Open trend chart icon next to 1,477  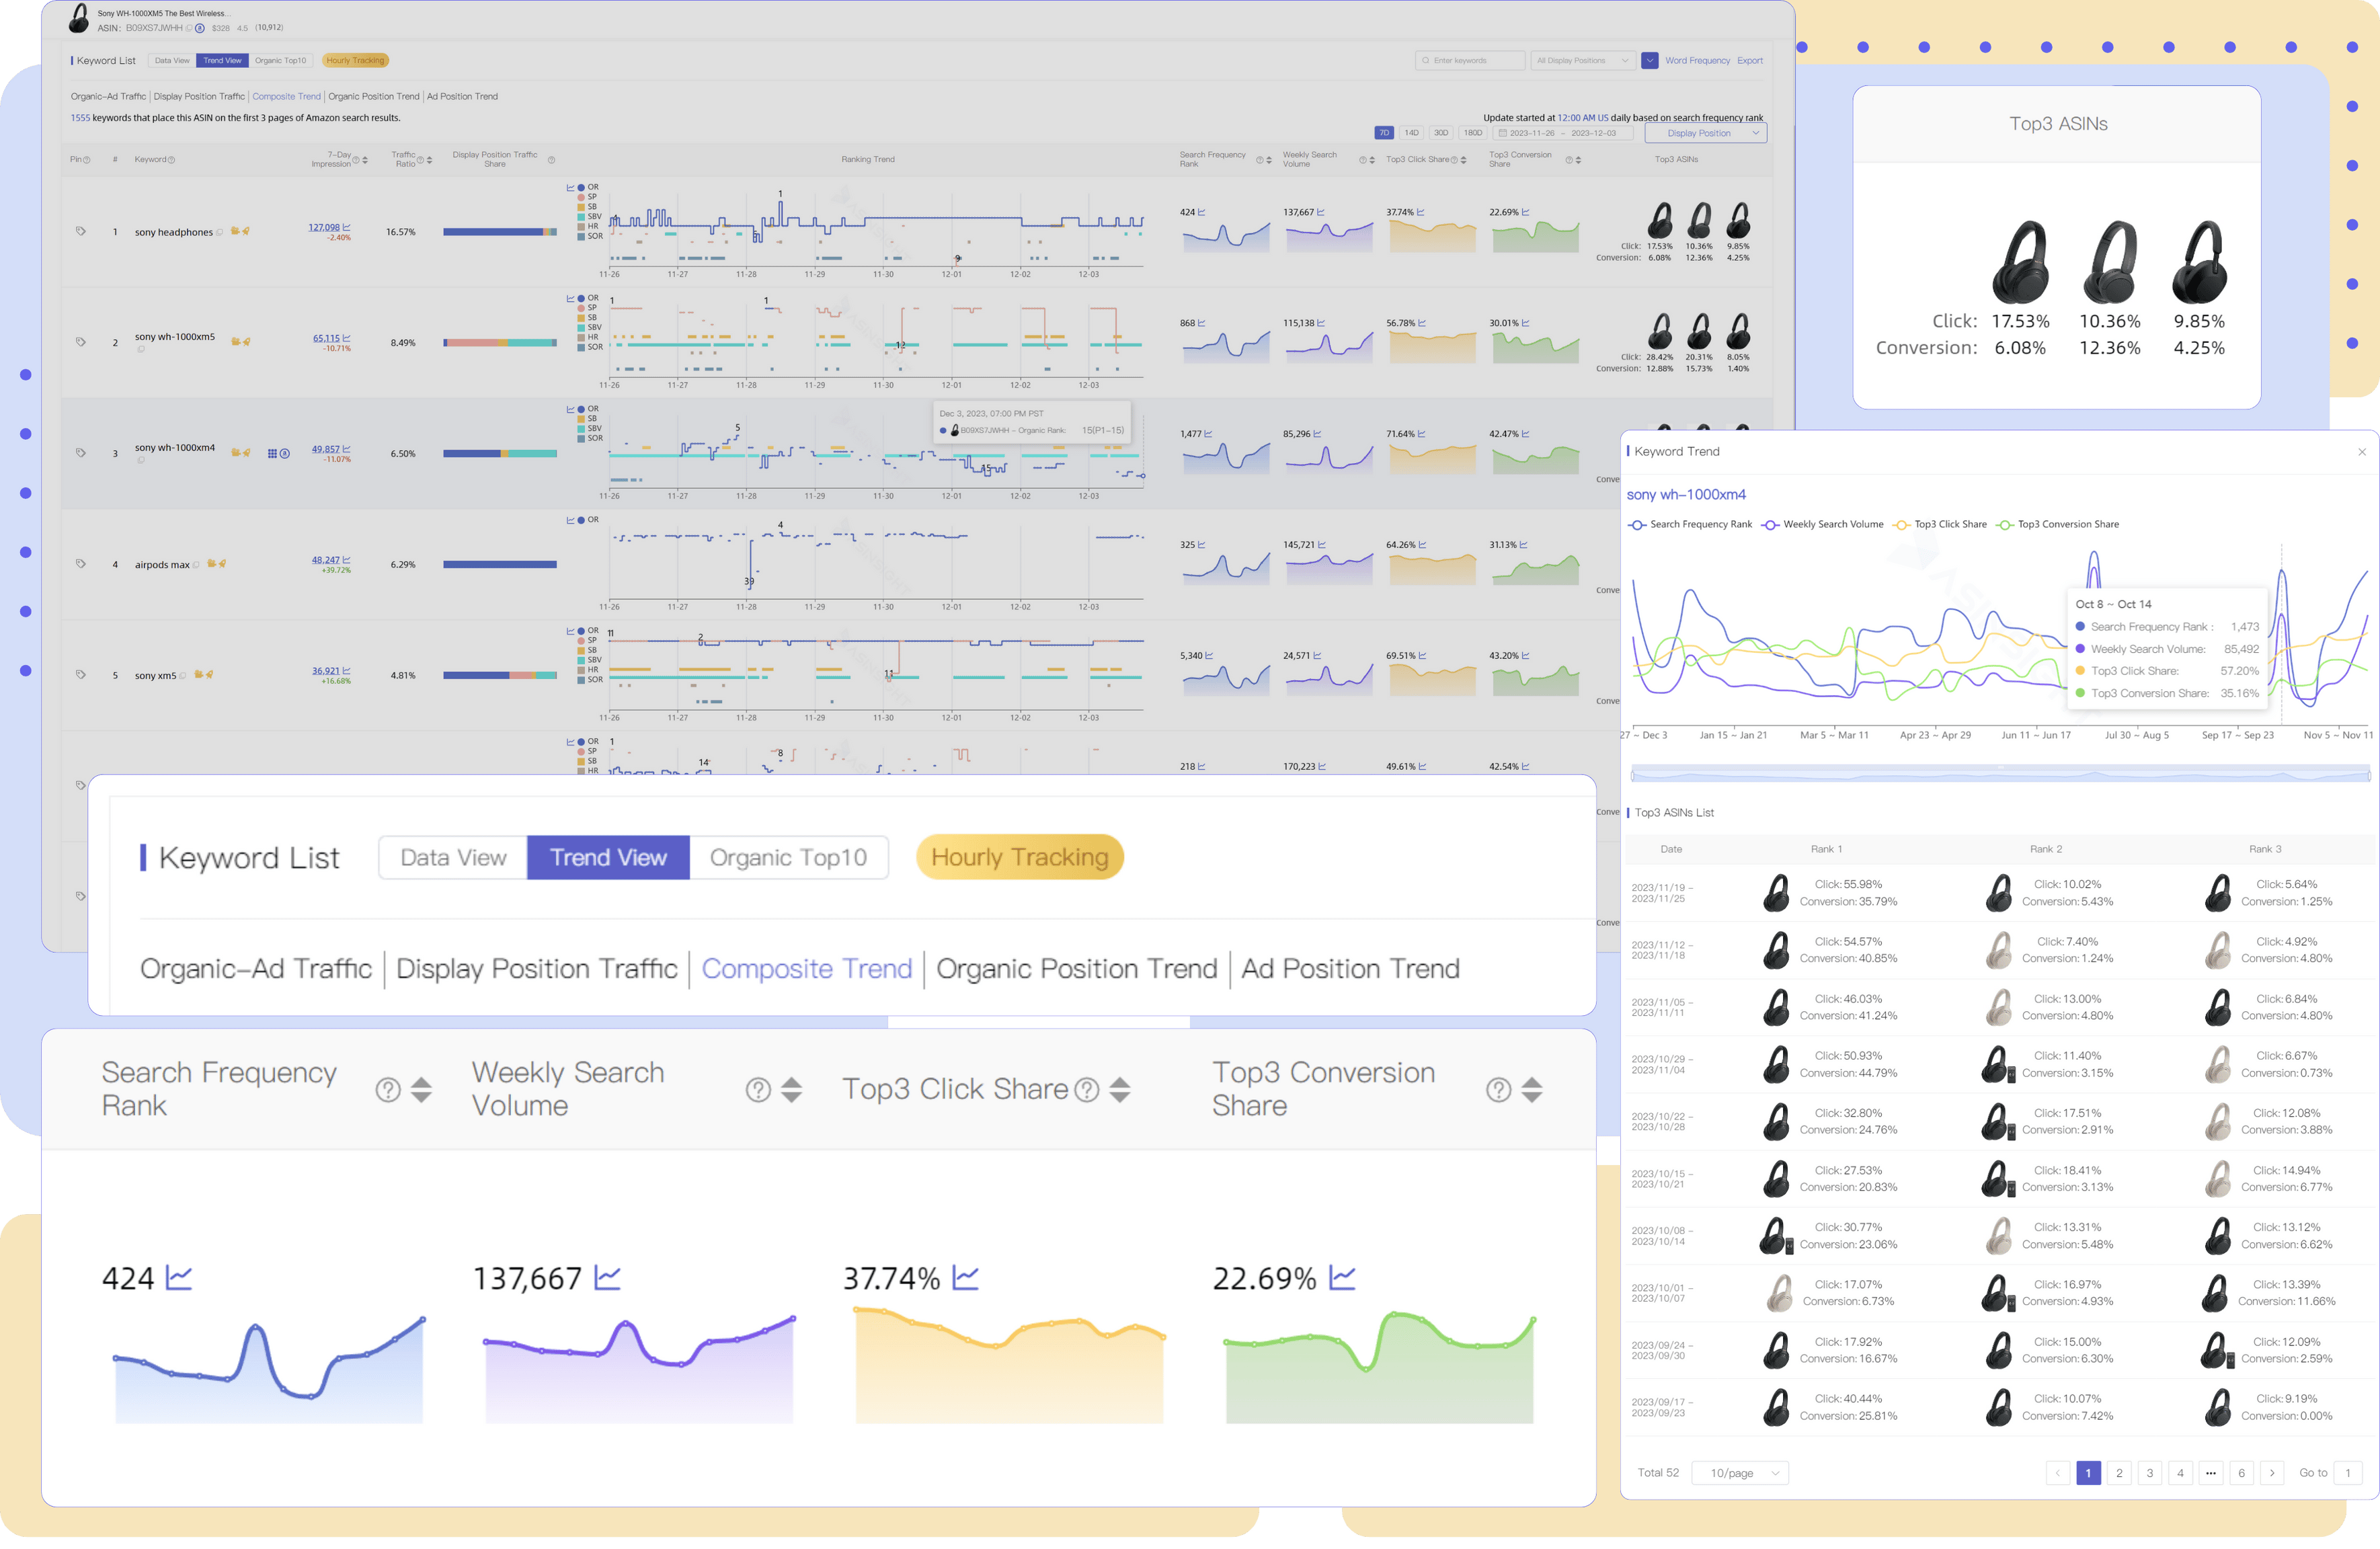point(1208,434)
